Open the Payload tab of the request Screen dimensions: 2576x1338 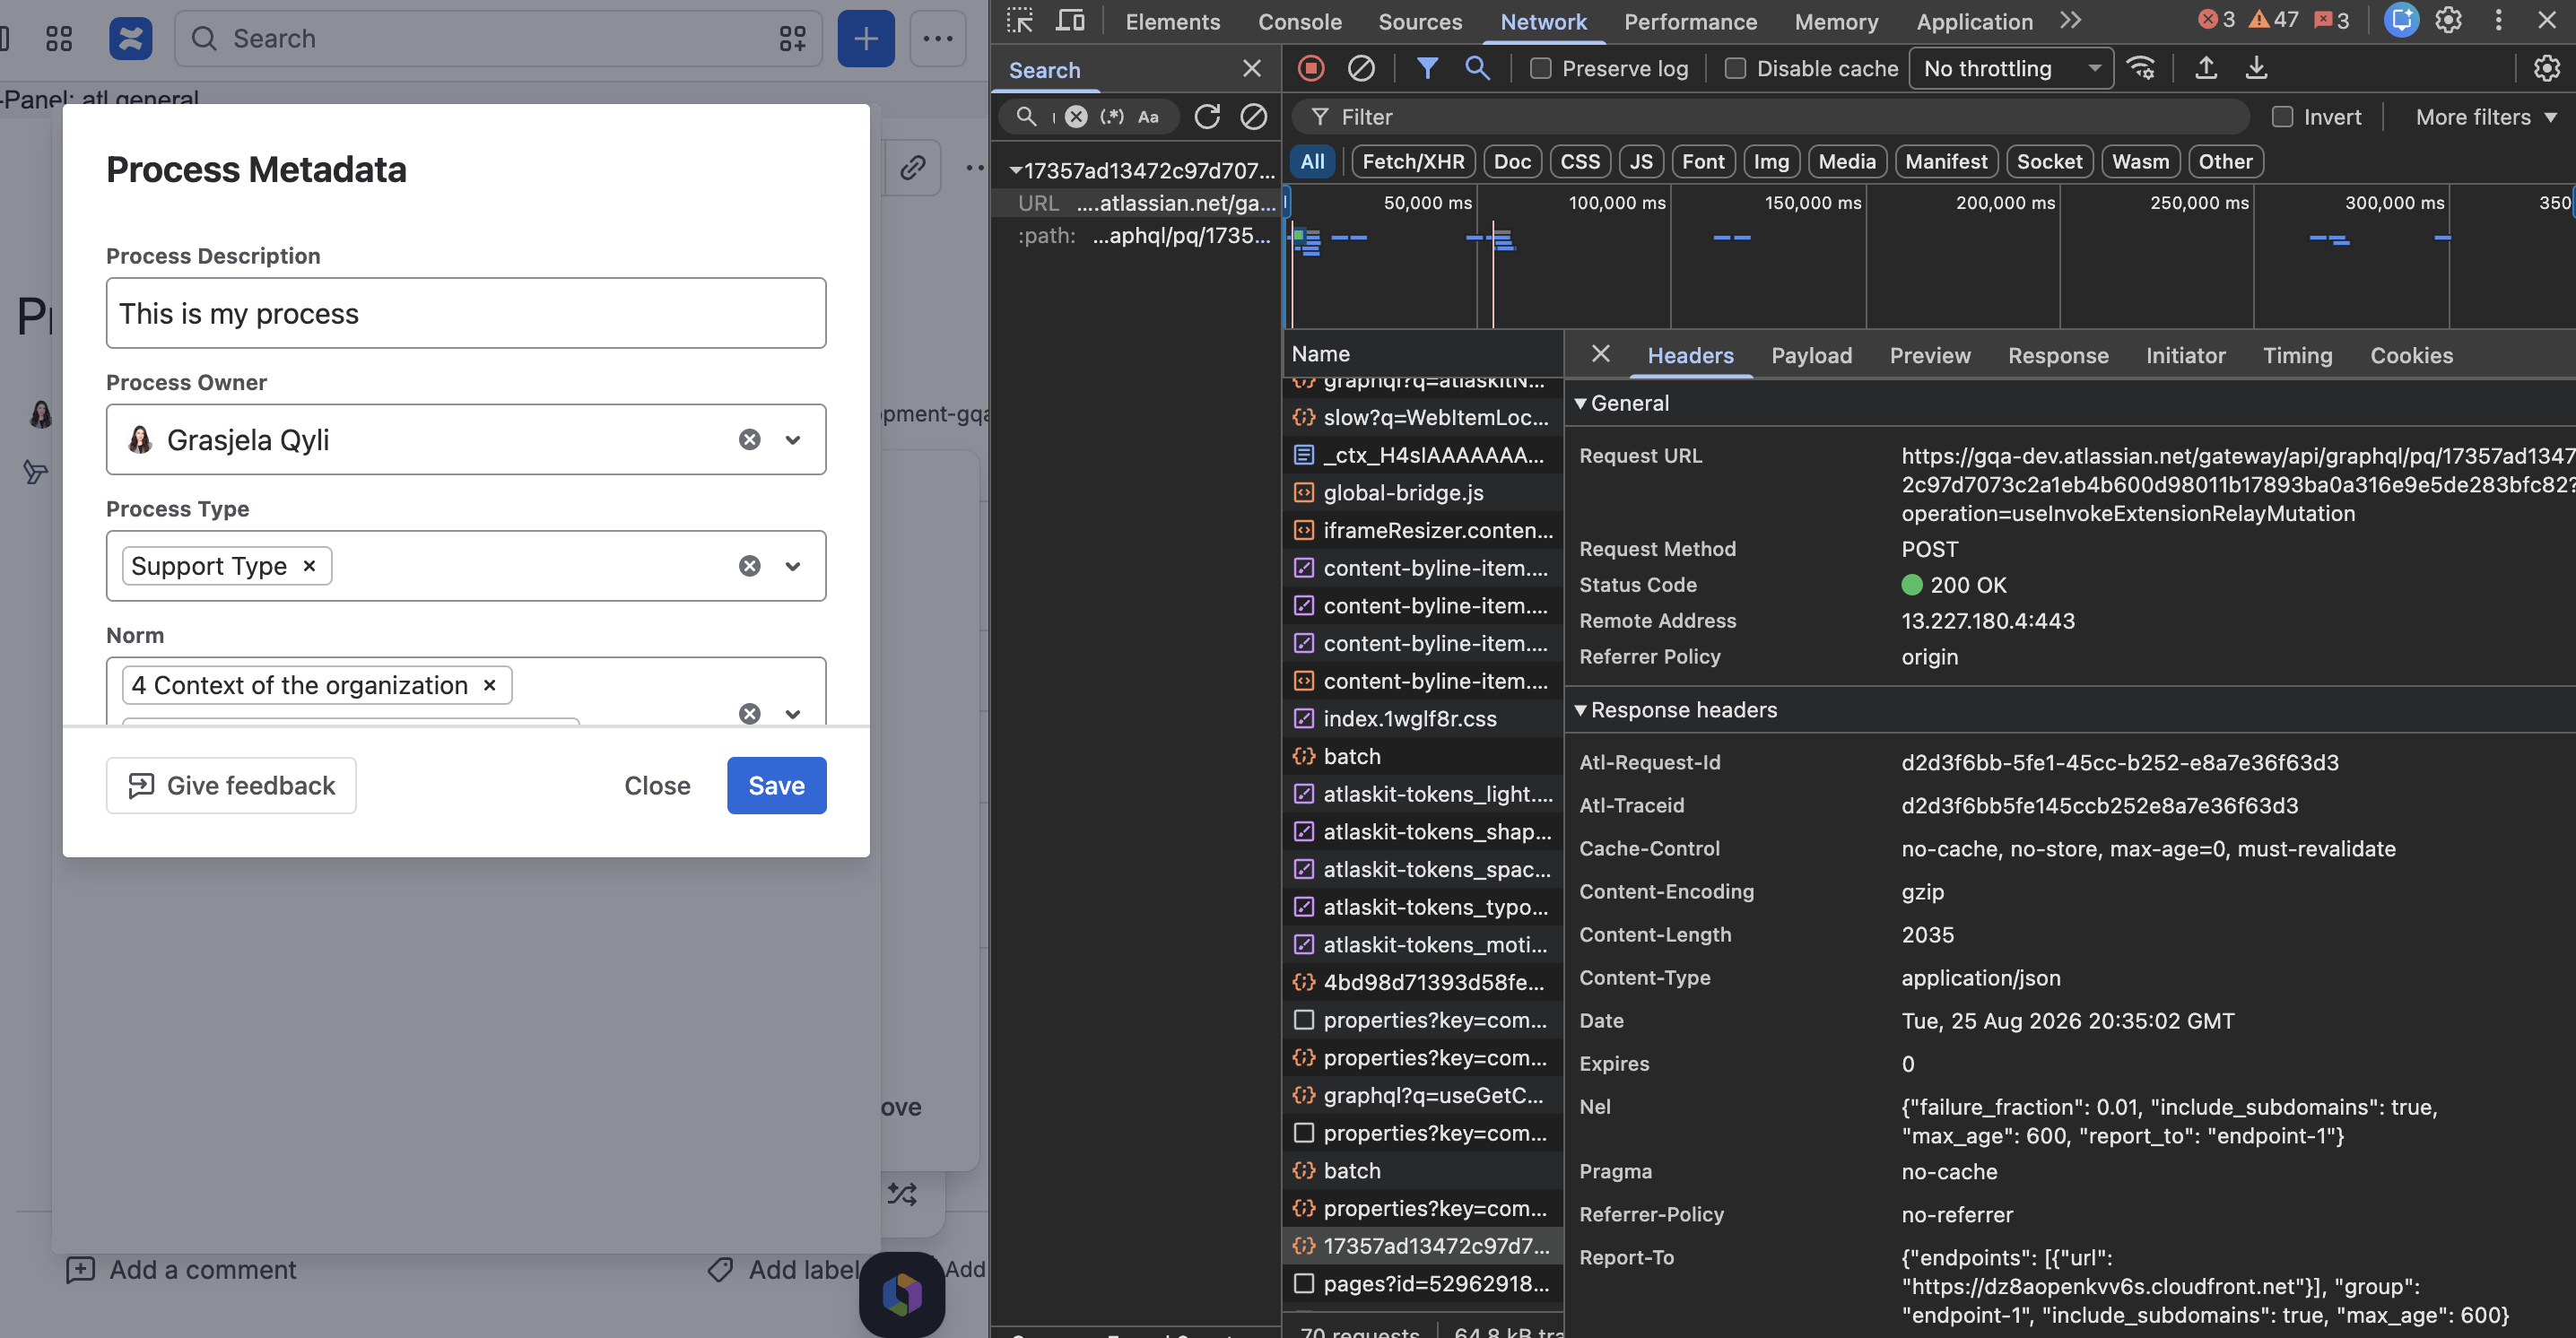(x=1811, y=355)
